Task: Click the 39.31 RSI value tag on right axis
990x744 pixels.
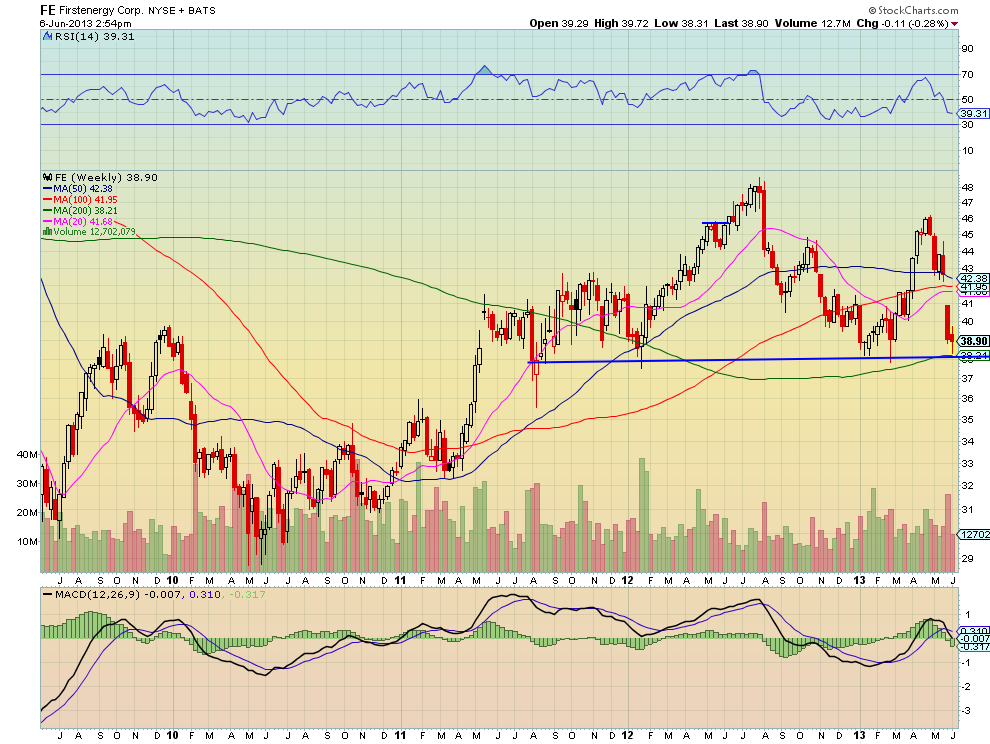Action: click(974, 114)
